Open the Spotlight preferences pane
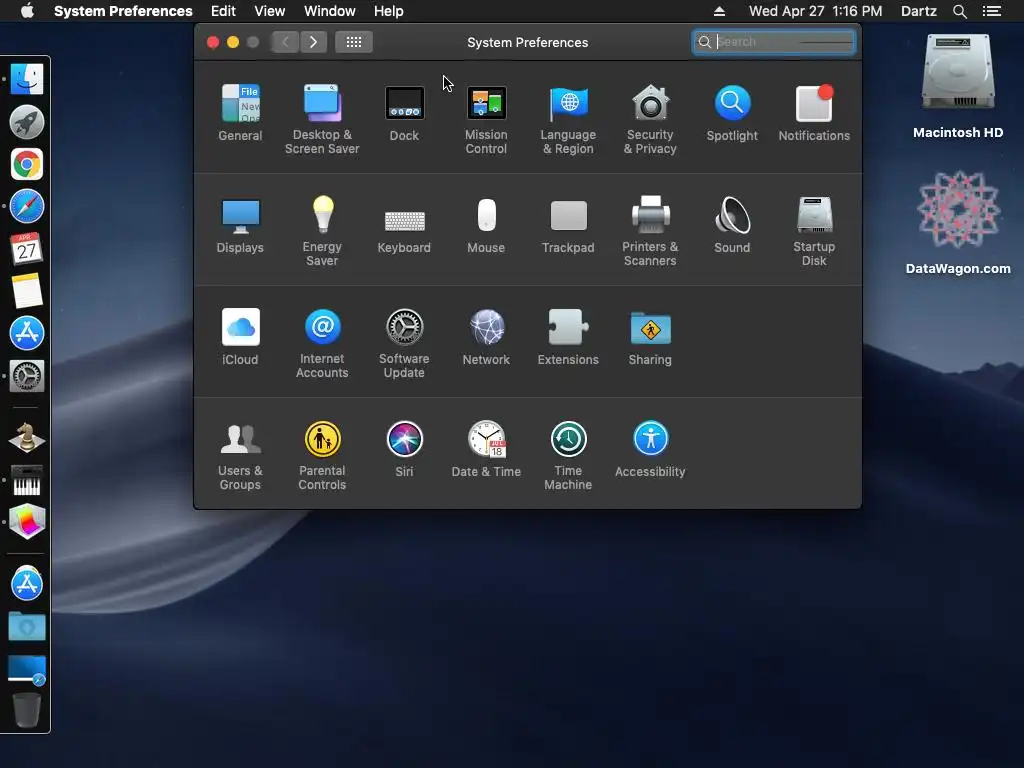This screenshot has height=768, width=1024. [732, 113]
